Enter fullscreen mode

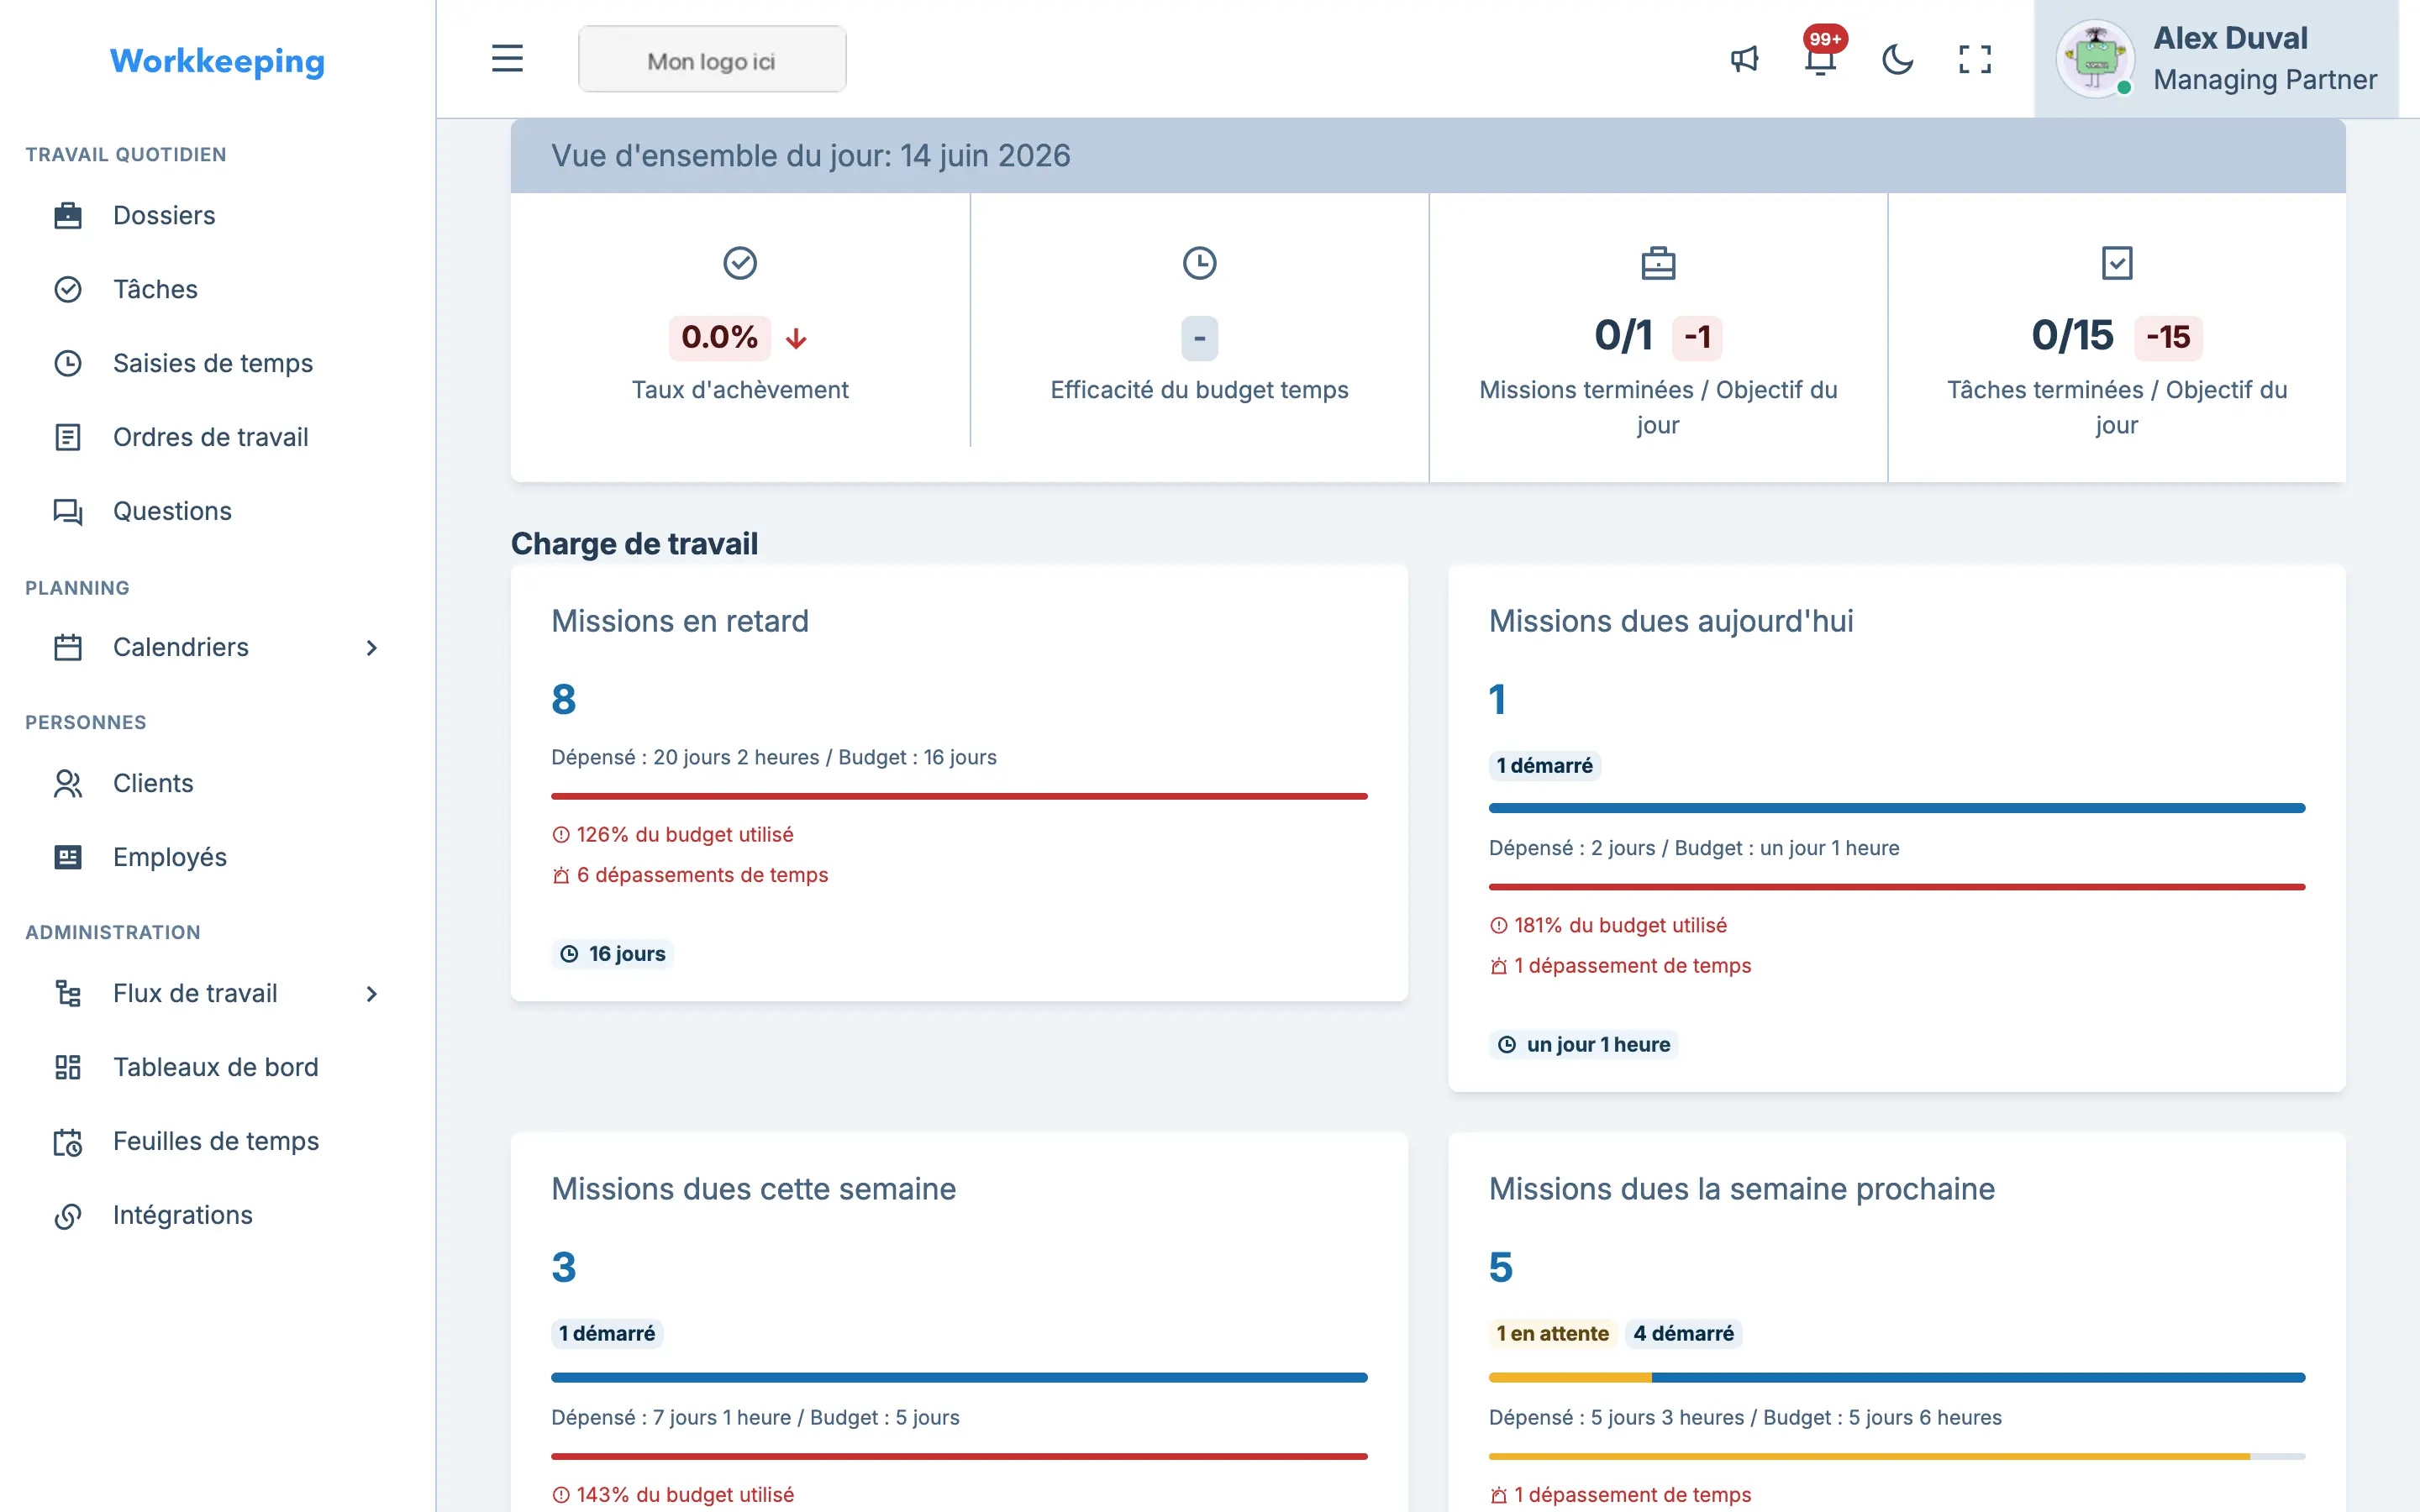point(1974,59)
